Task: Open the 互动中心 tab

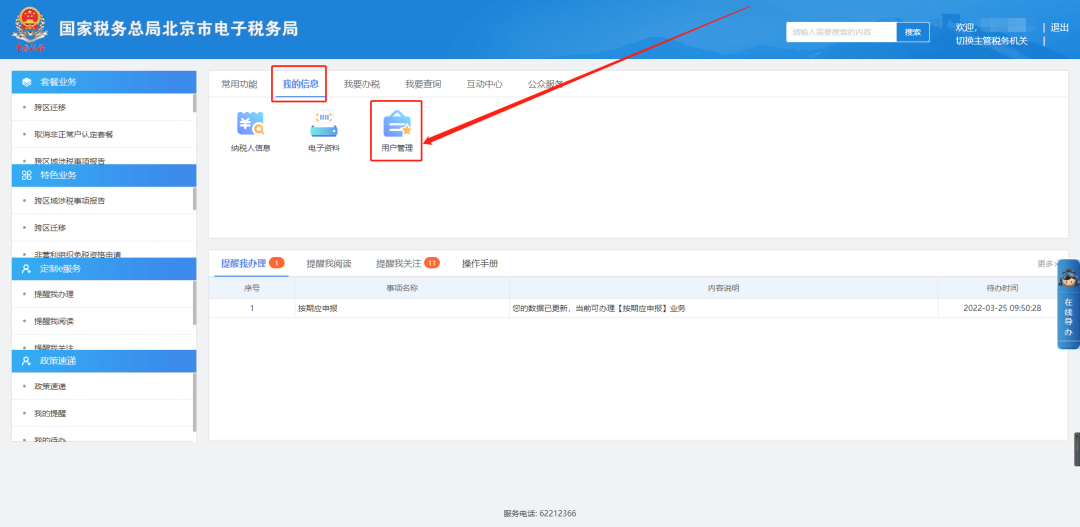Action: click(x=484, y=84)
